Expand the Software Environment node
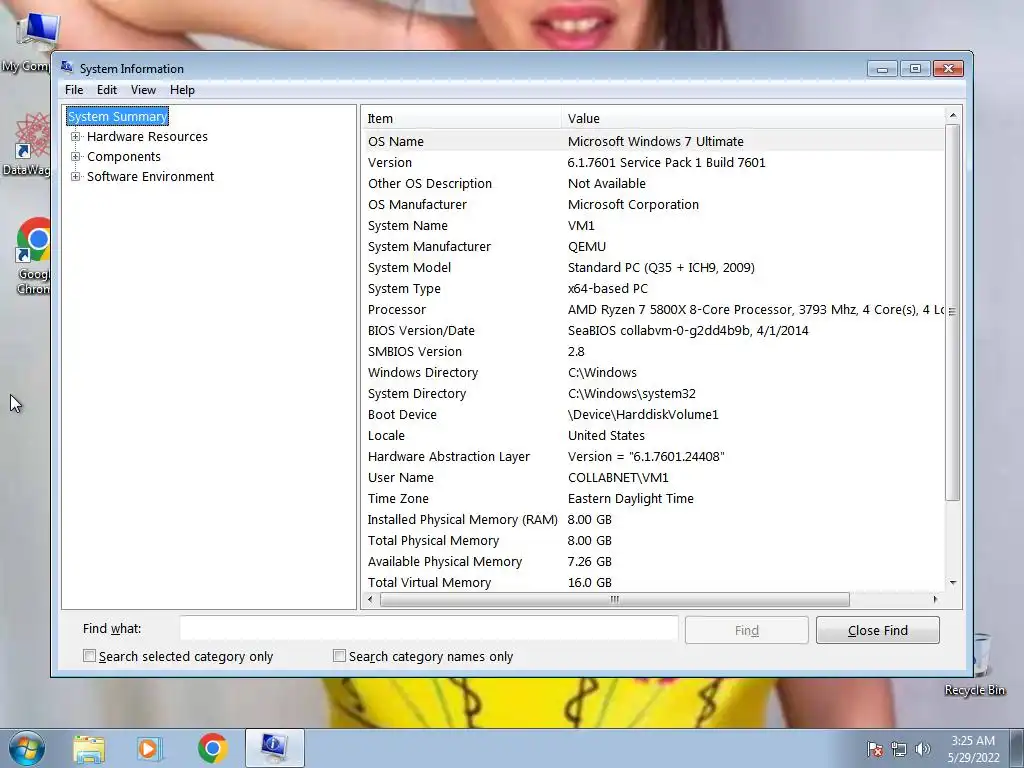 point(76,176)
